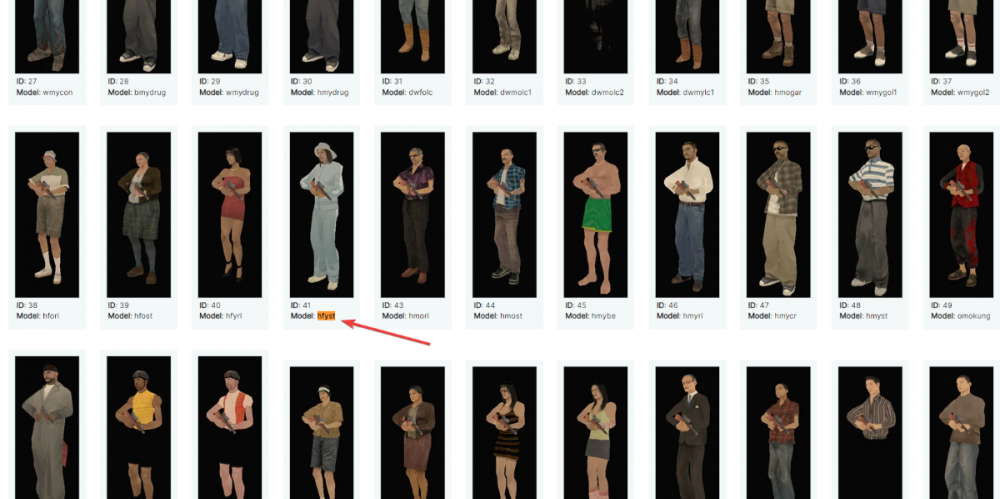Click the hmyri white shirt skin image

[x=688, y=215]
